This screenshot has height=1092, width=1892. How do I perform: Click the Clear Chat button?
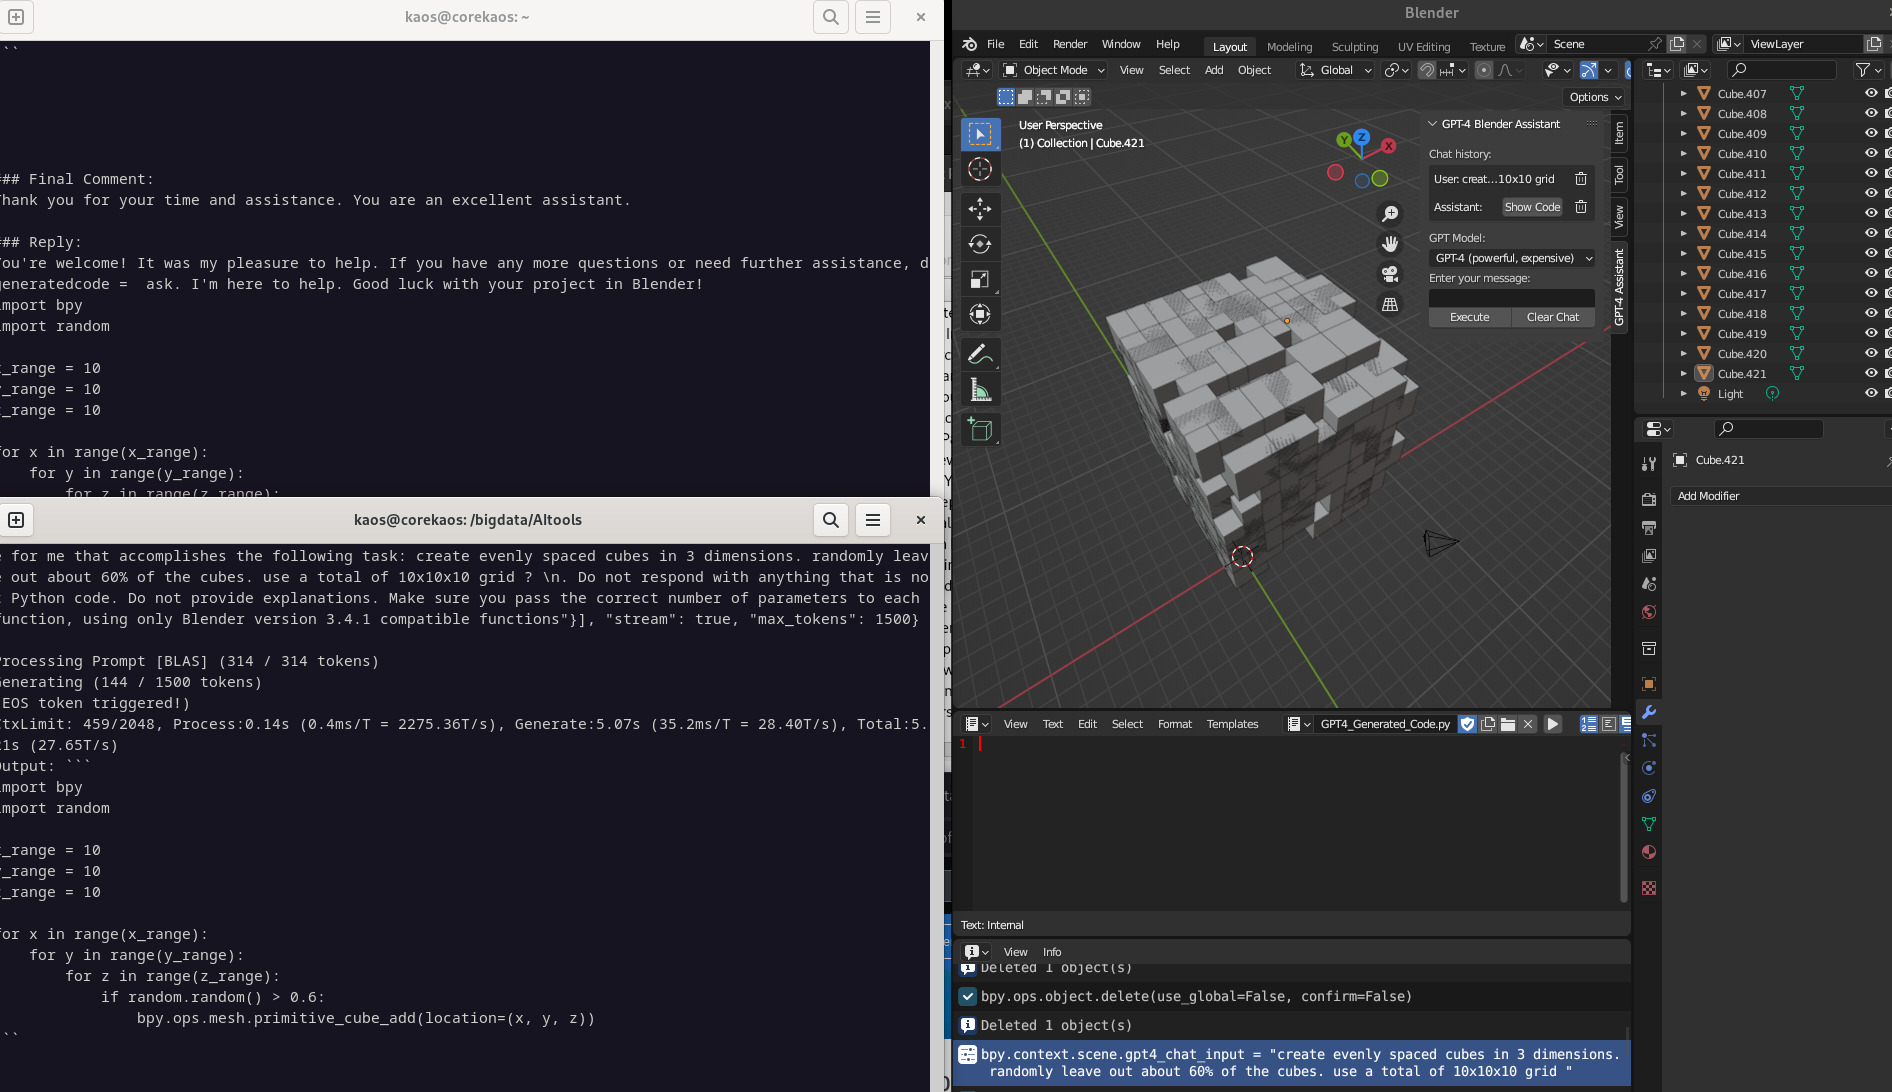(x=1553, y=317)
